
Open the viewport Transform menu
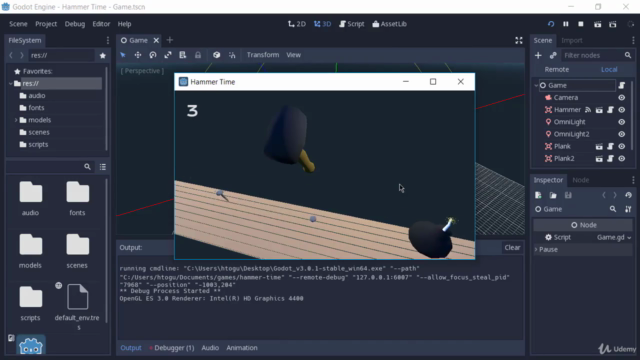click(263, 55)
